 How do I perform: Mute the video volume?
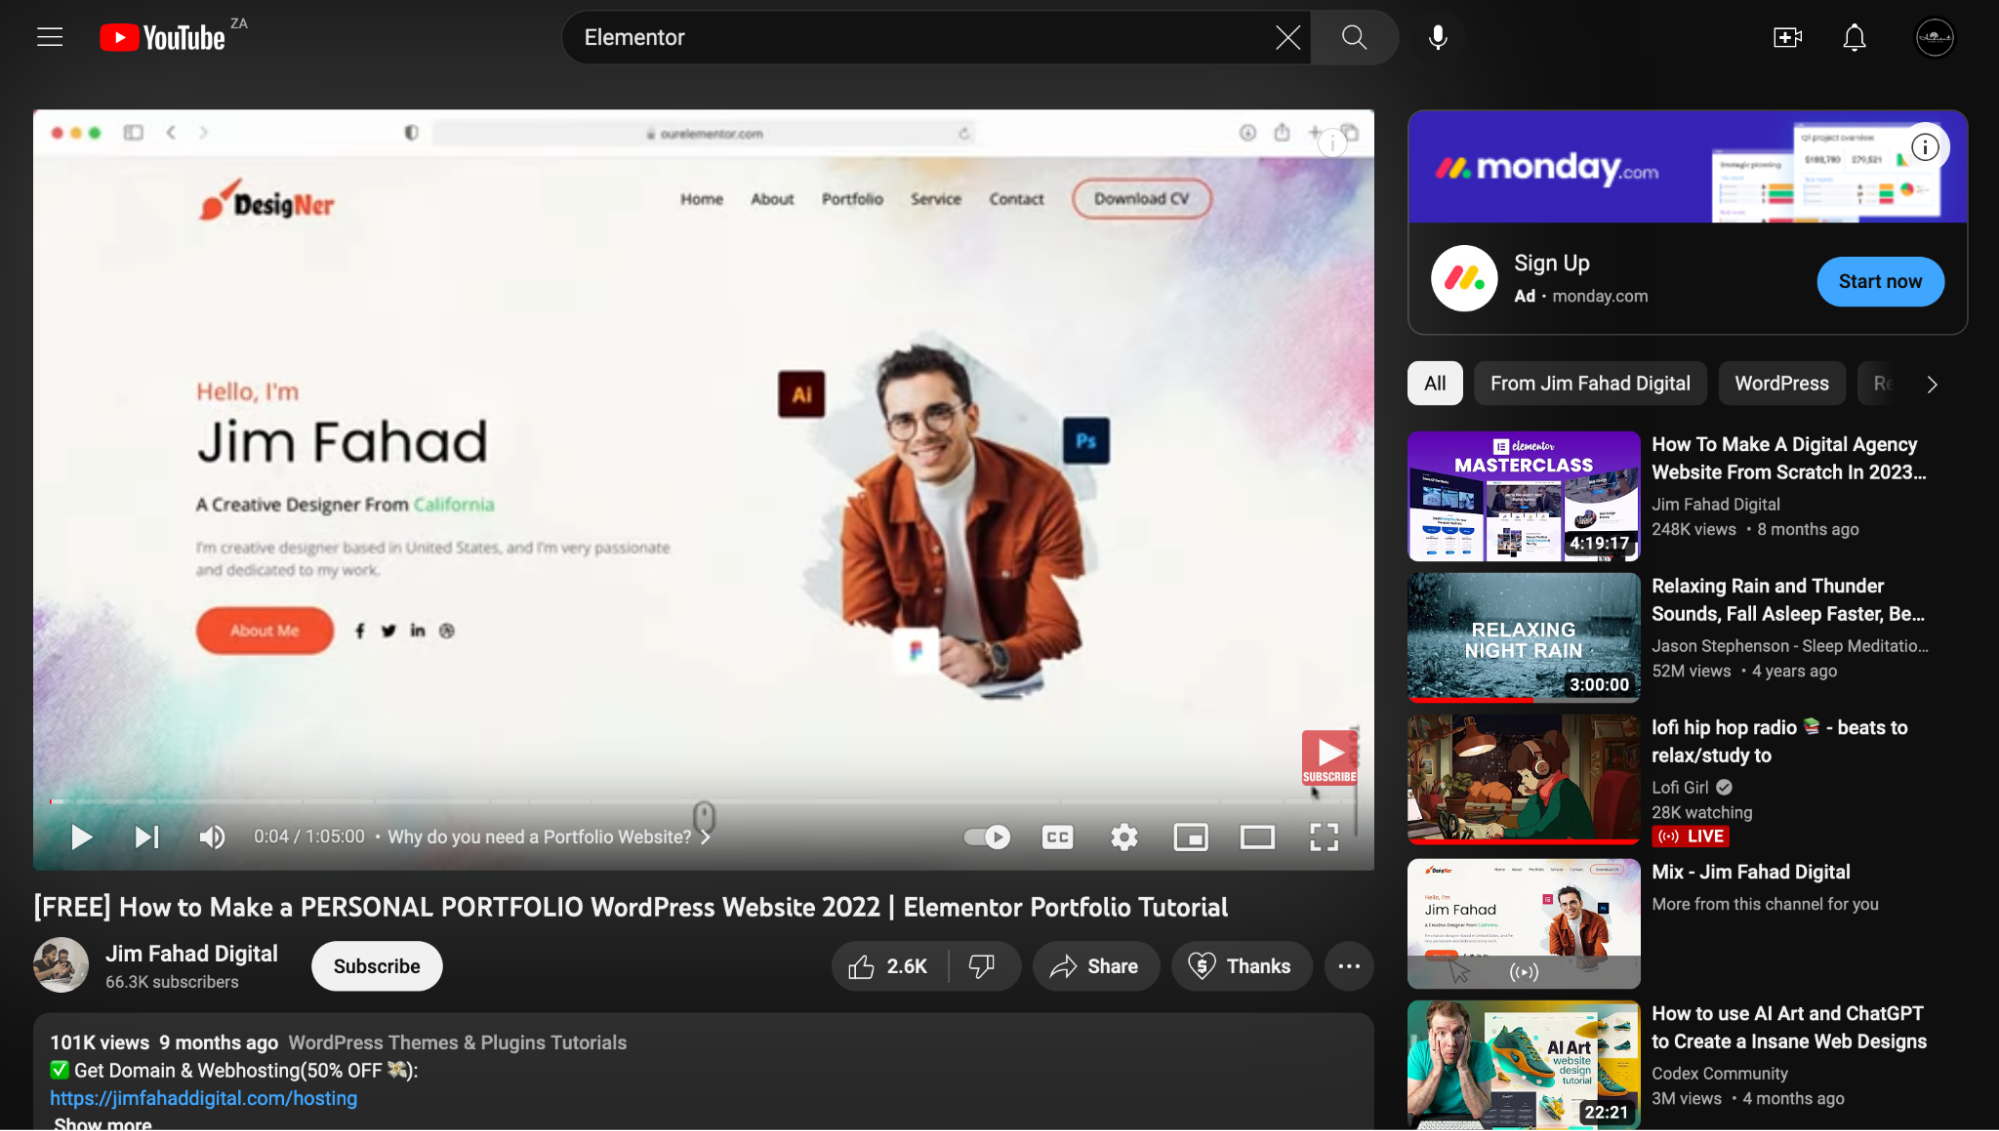211,837
